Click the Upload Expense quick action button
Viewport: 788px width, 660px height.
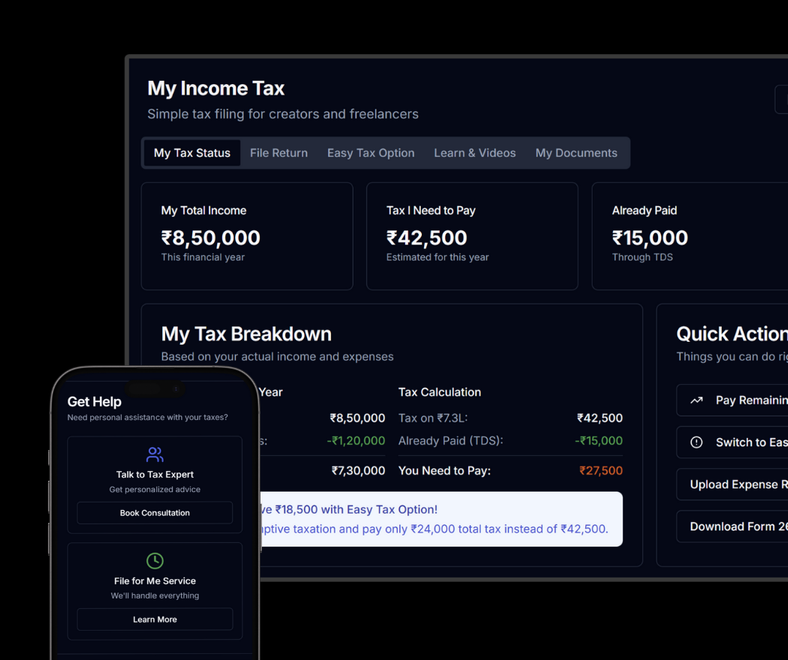tap(735, 484)
